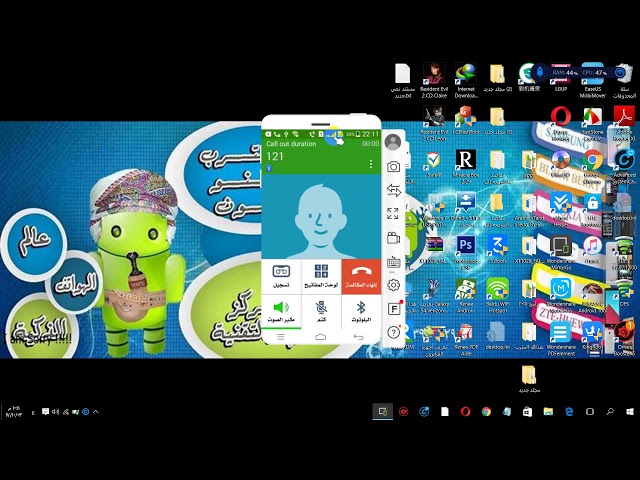The height and width of the screenshot is (480, 640).
Task: Open Resident Evil 2 CD Claire shortcut
Action: point(434,80)
